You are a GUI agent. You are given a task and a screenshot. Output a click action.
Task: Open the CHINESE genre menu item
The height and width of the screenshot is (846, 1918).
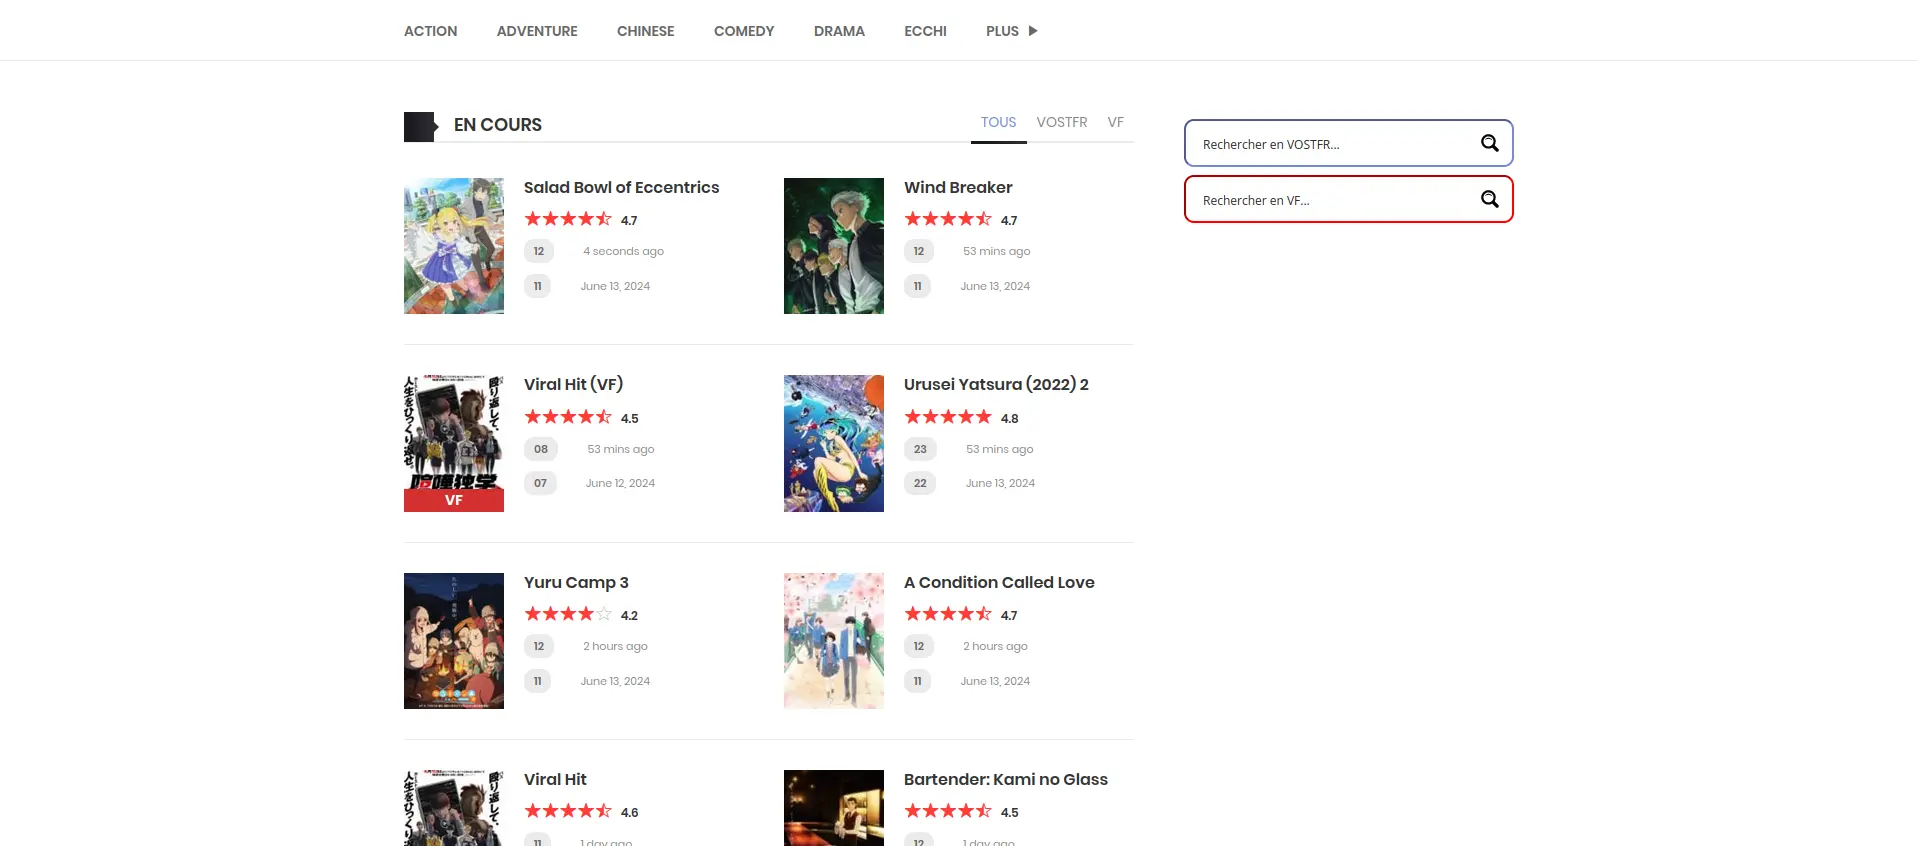click(645, 31)
